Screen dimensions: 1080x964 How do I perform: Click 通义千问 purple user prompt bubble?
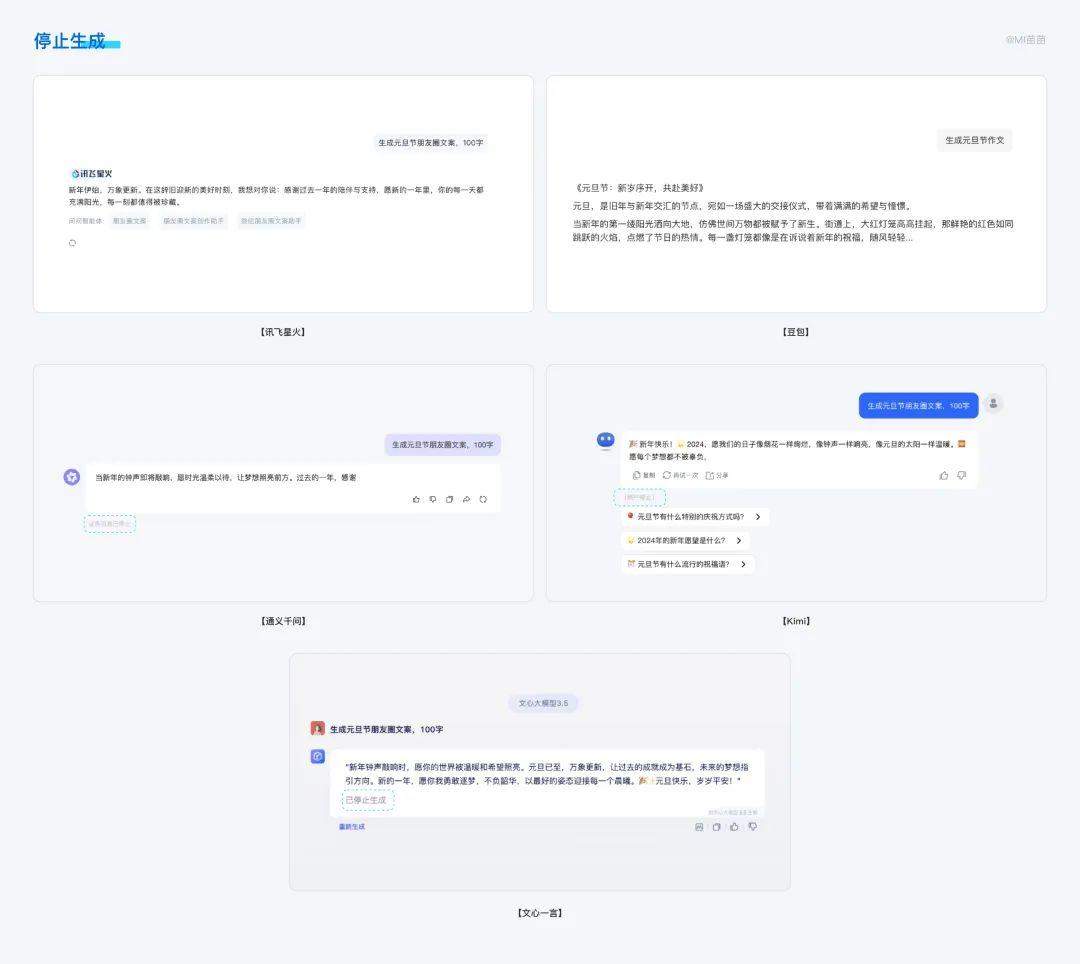click(x=443, y=445)
